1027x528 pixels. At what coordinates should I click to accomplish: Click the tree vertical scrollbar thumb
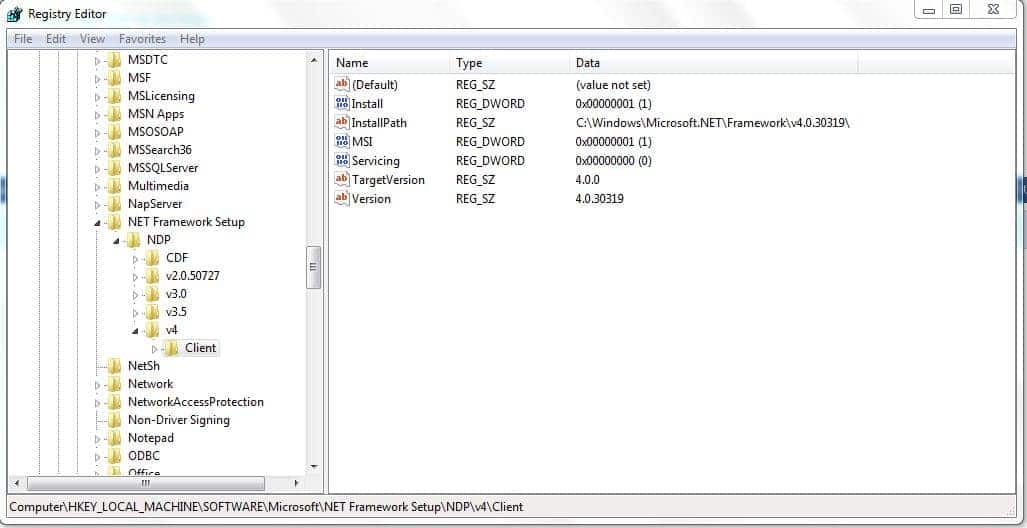pos(314,267)
